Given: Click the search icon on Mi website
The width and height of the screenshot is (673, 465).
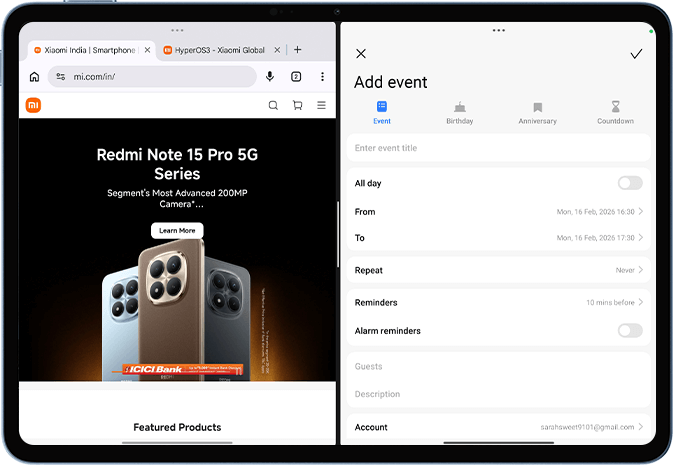Looking at the screenshot, I should coord(273,106).
